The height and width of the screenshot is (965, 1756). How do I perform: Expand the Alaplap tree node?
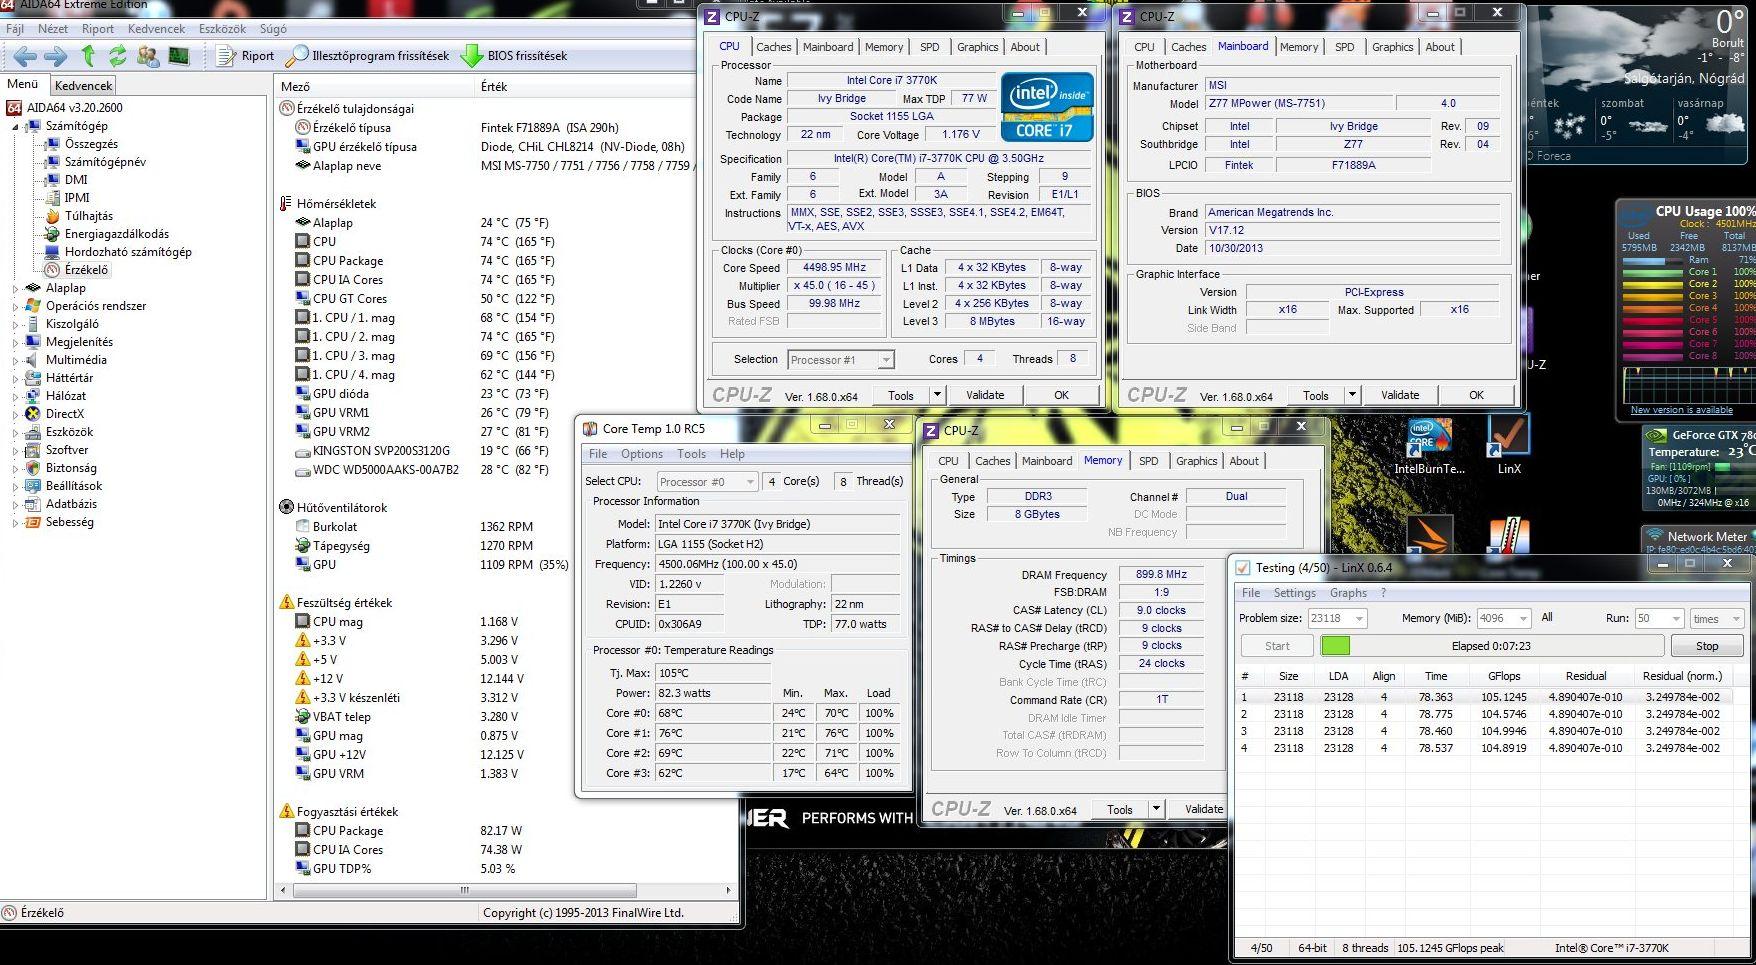coord(15,289)
